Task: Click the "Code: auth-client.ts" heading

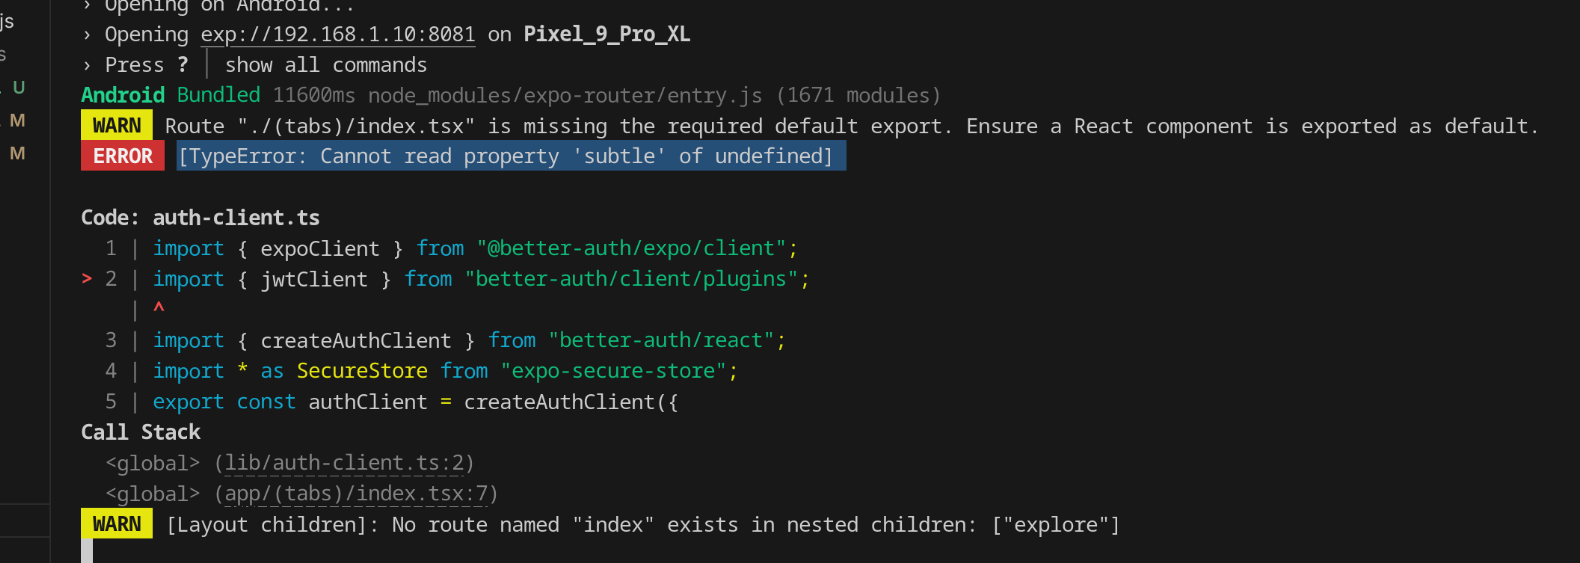Action: pyautogui.click(x=200, y=218)
